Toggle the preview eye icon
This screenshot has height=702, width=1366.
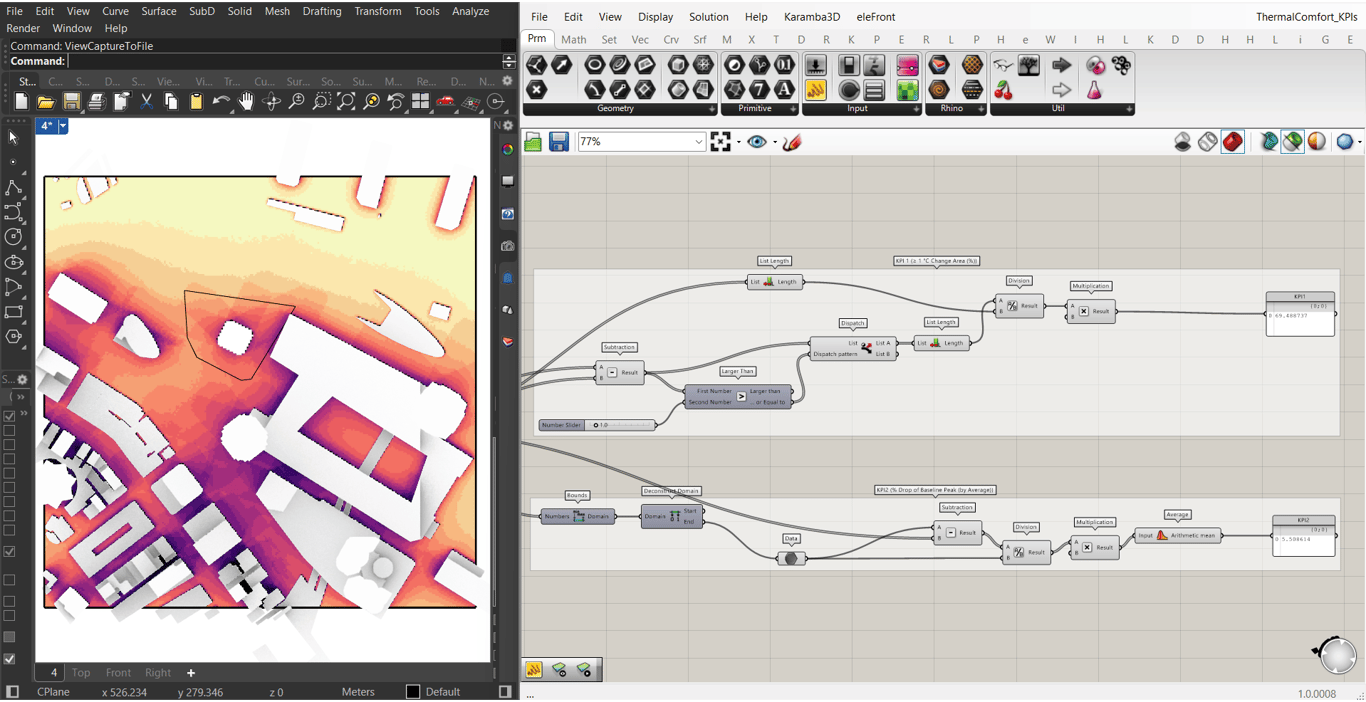pos(757,142)
